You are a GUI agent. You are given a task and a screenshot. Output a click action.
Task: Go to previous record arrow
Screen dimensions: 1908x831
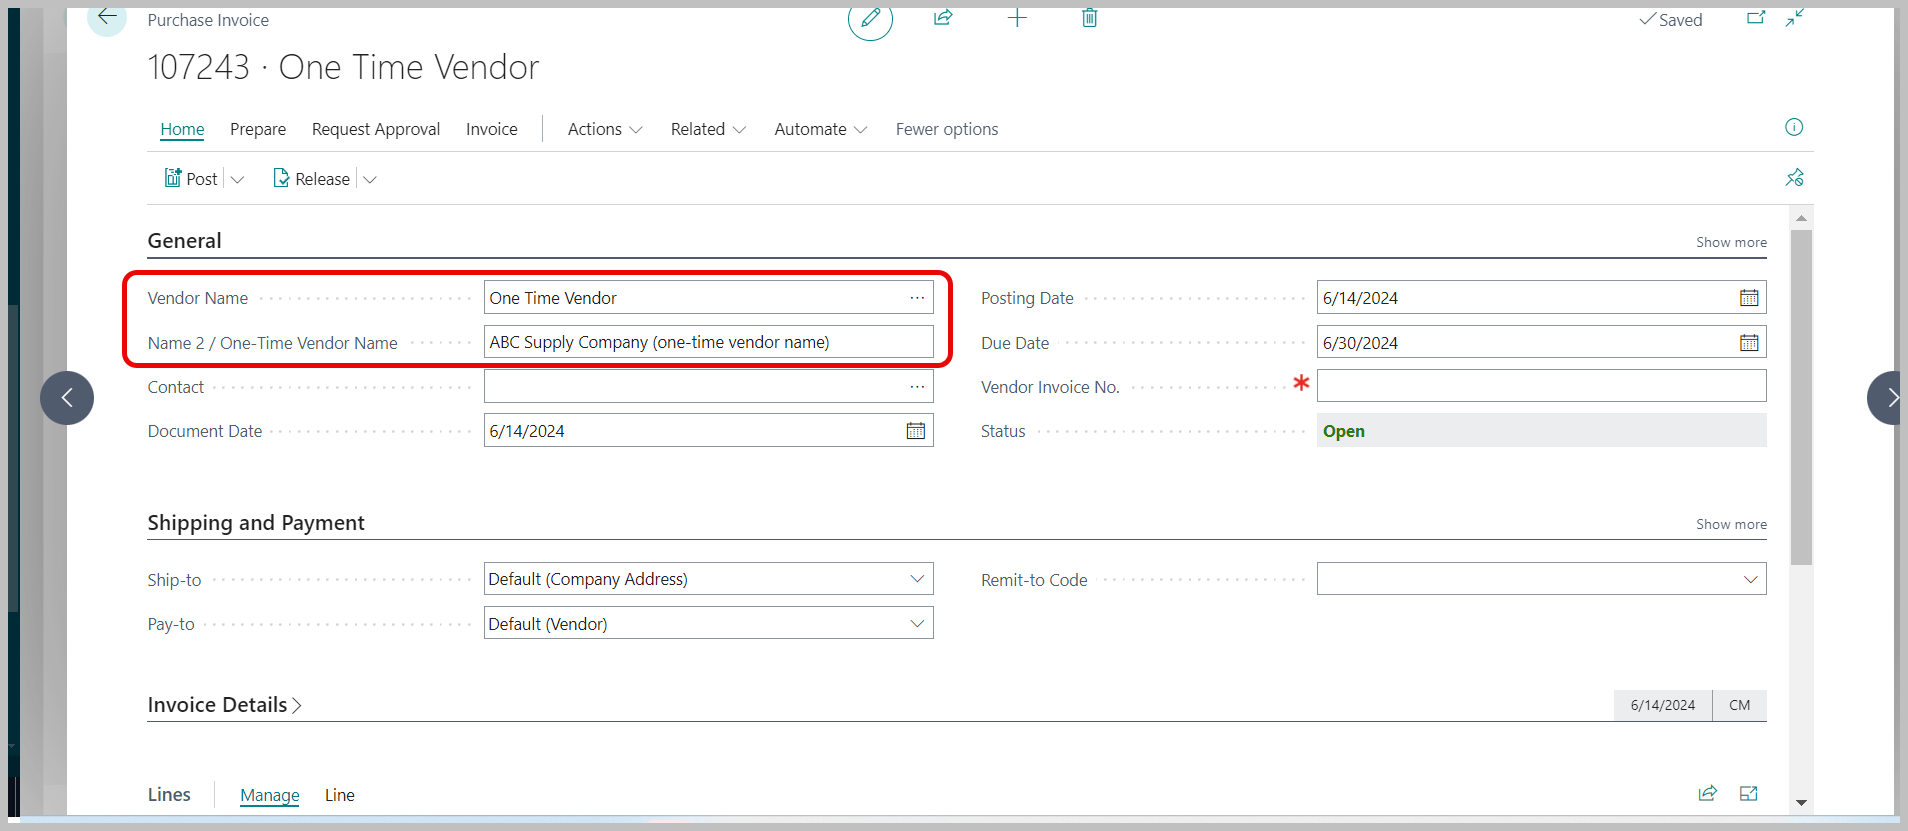click(67, 398)
